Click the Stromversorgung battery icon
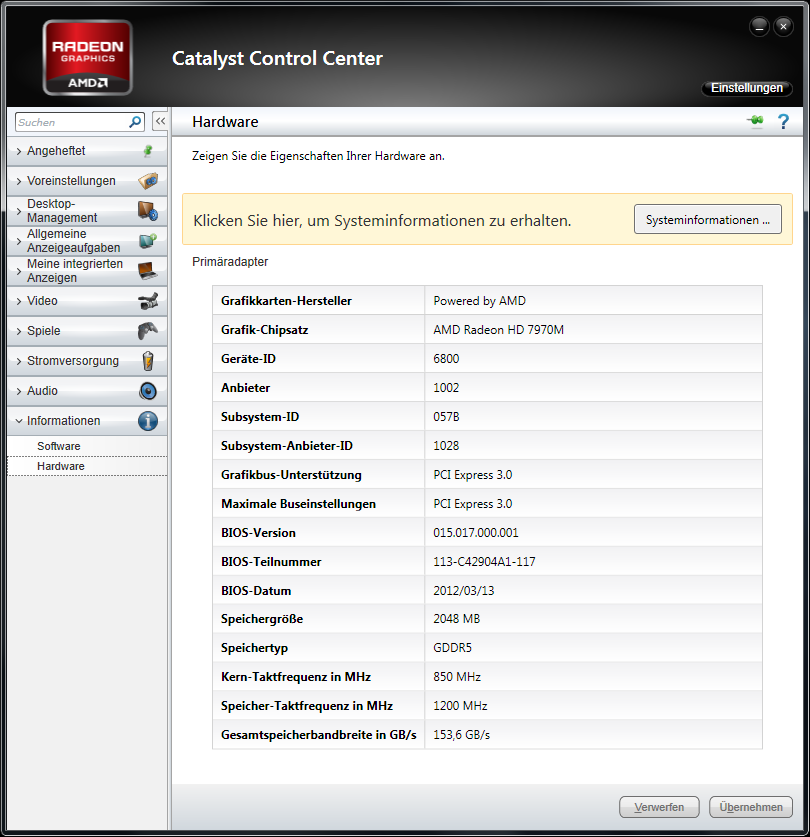Viewport: 810px width, 837px height. click(148, 361)
